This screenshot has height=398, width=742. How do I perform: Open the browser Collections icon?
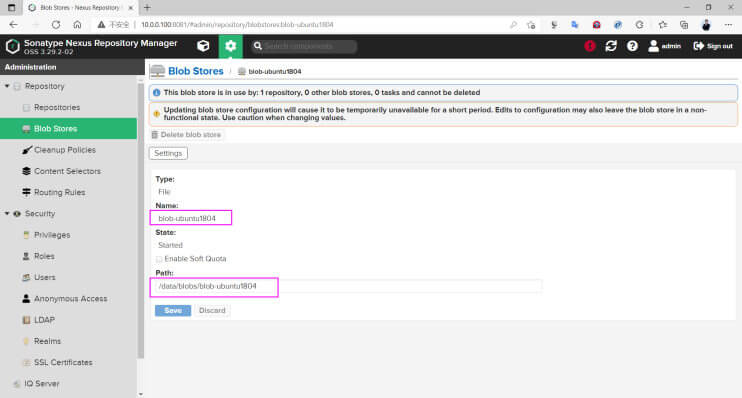tap(684, 25)
